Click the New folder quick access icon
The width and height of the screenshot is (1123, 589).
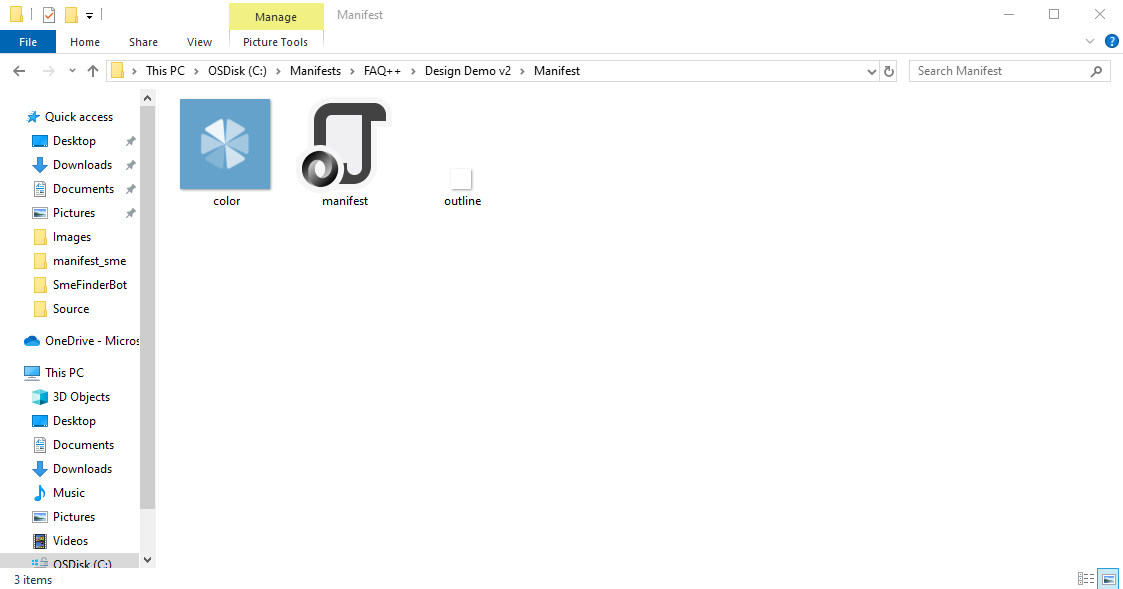pos(71,14)
